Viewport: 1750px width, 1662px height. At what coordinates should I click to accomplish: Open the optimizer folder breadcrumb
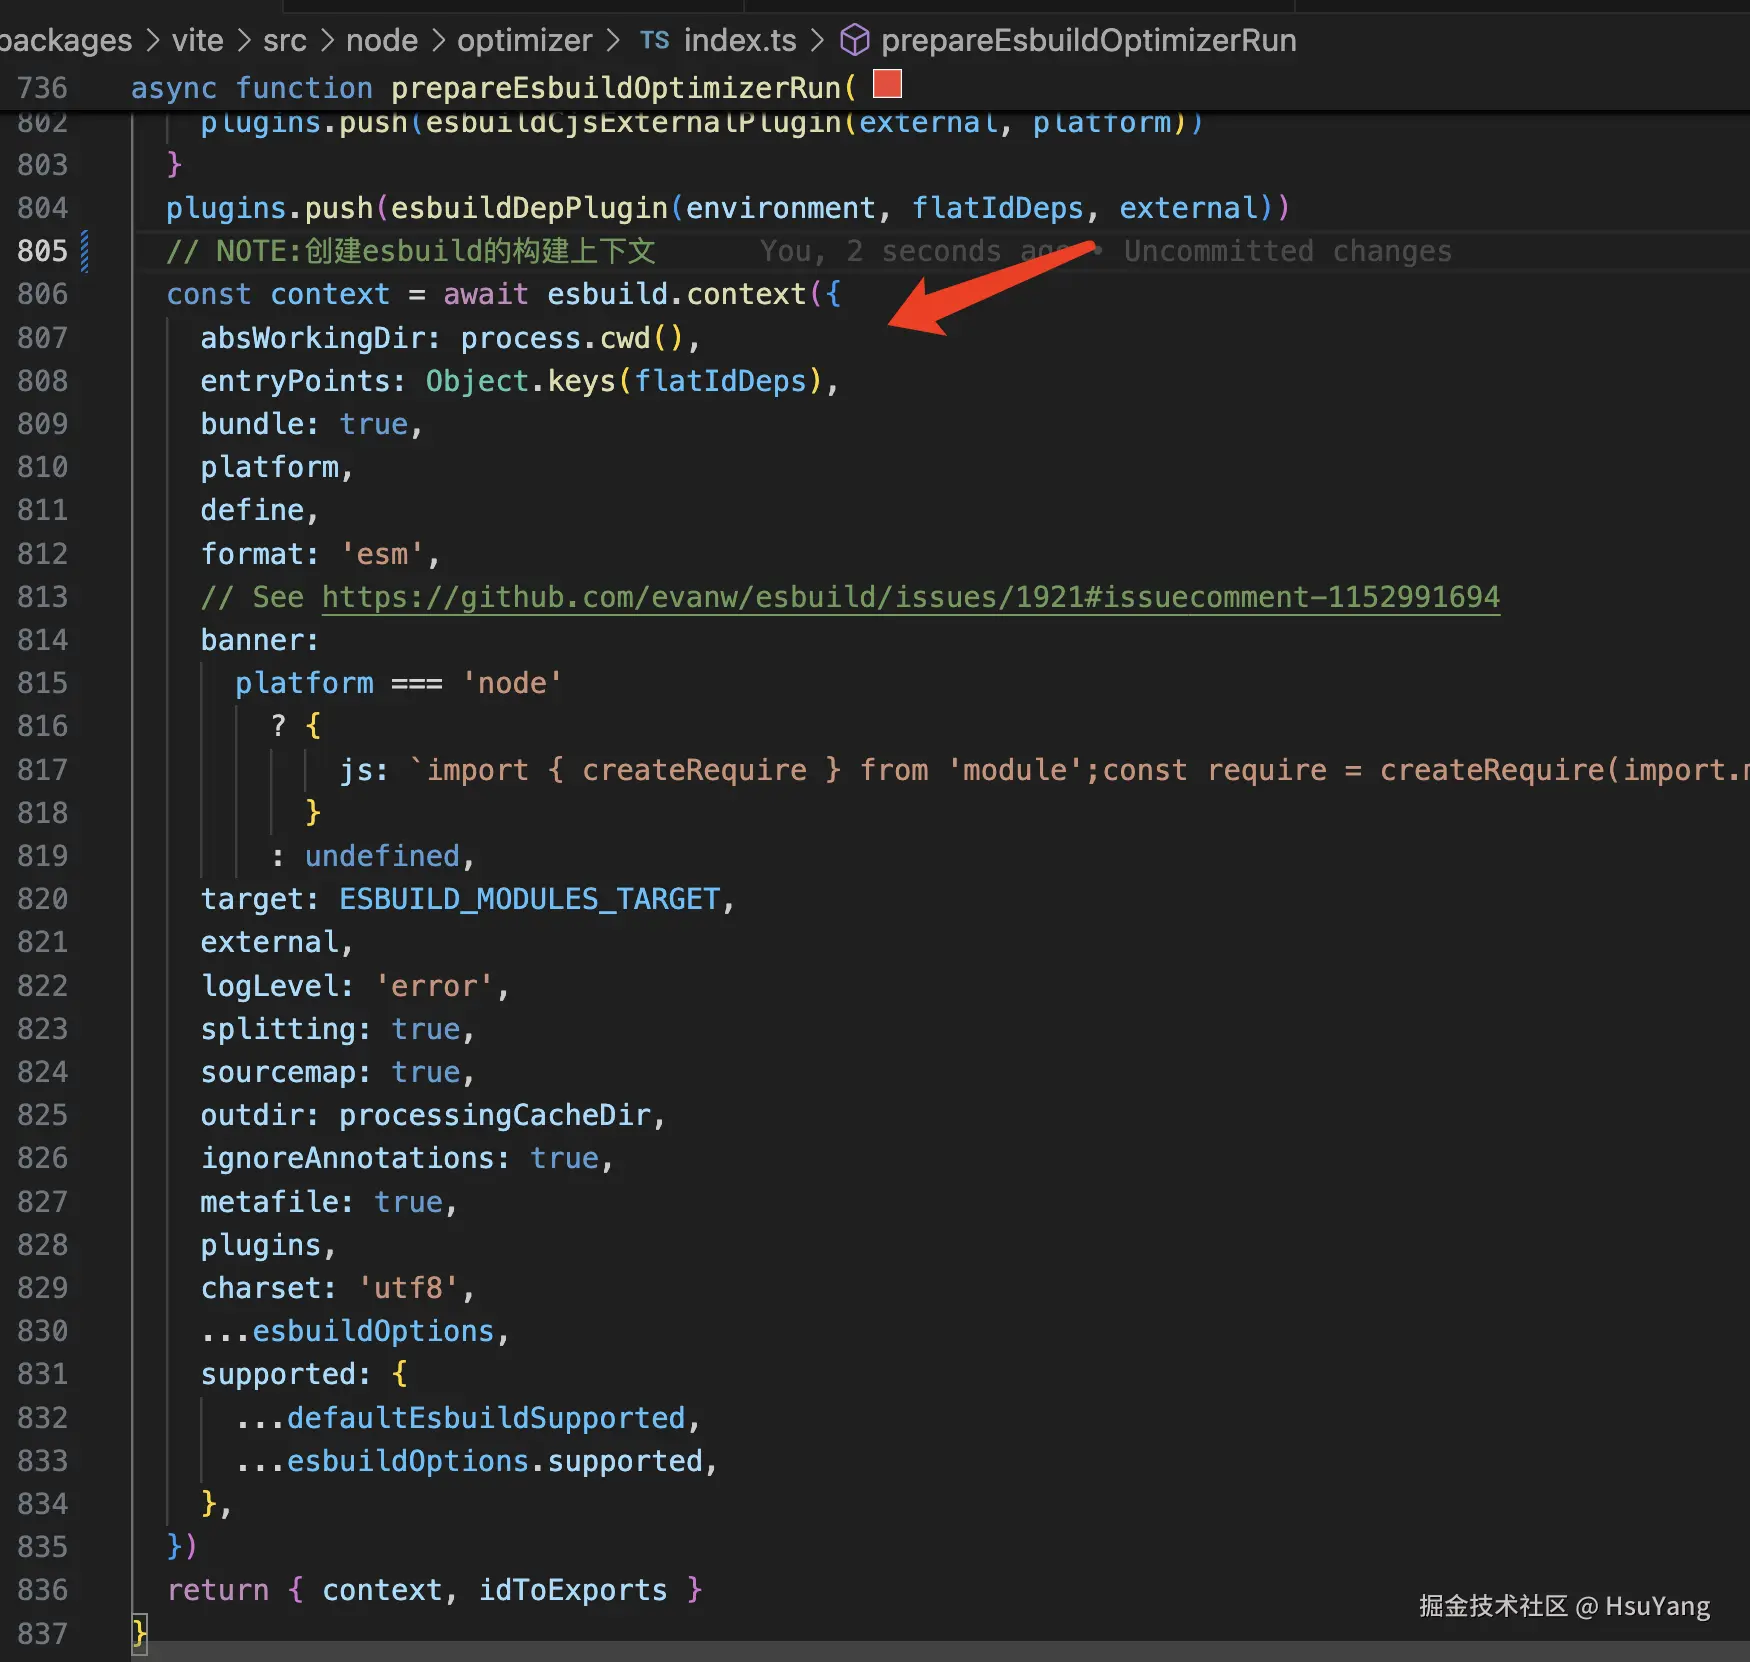point(524,40)
